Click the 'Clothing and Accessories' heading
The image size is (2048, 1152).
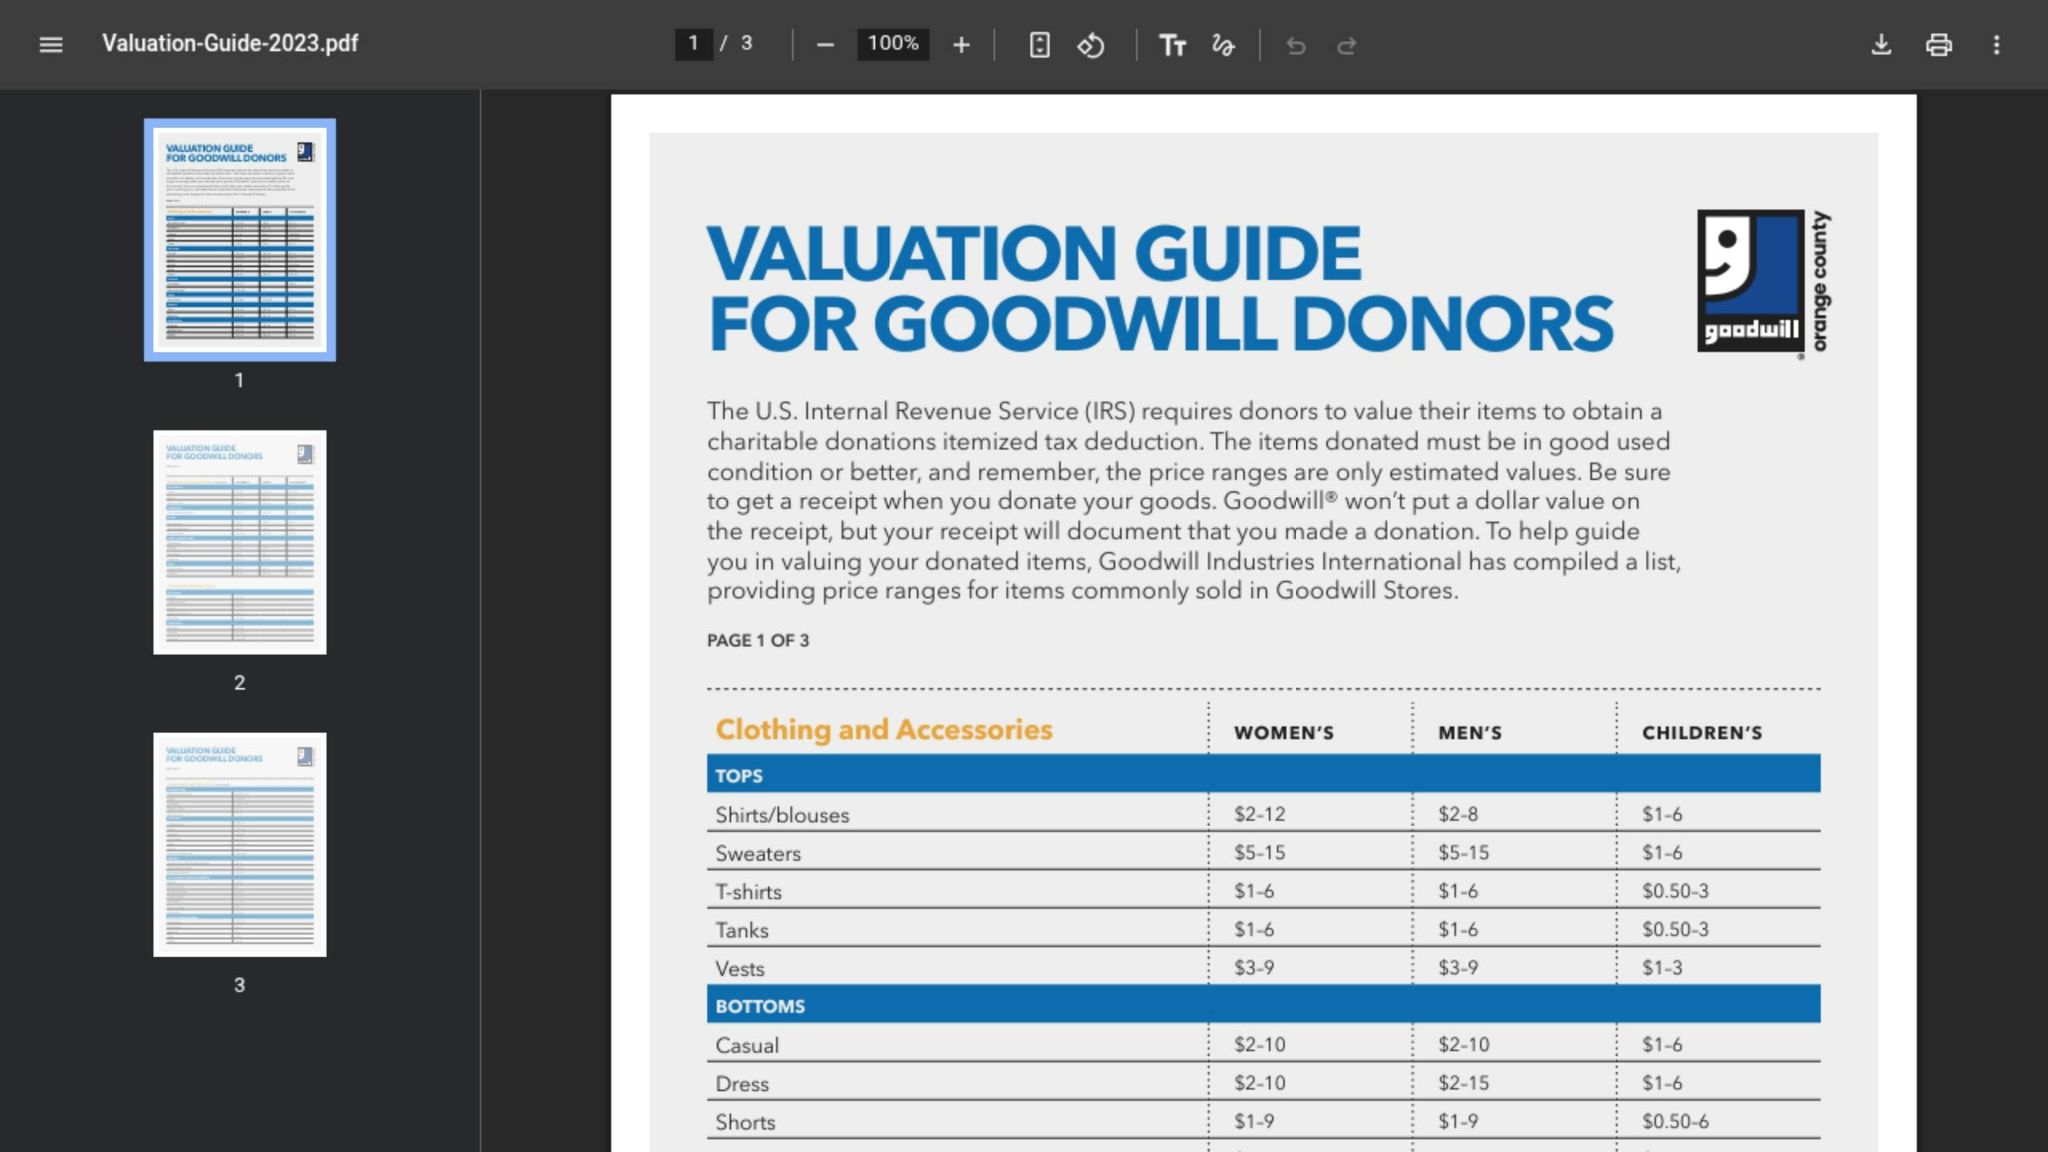[884, 730]
